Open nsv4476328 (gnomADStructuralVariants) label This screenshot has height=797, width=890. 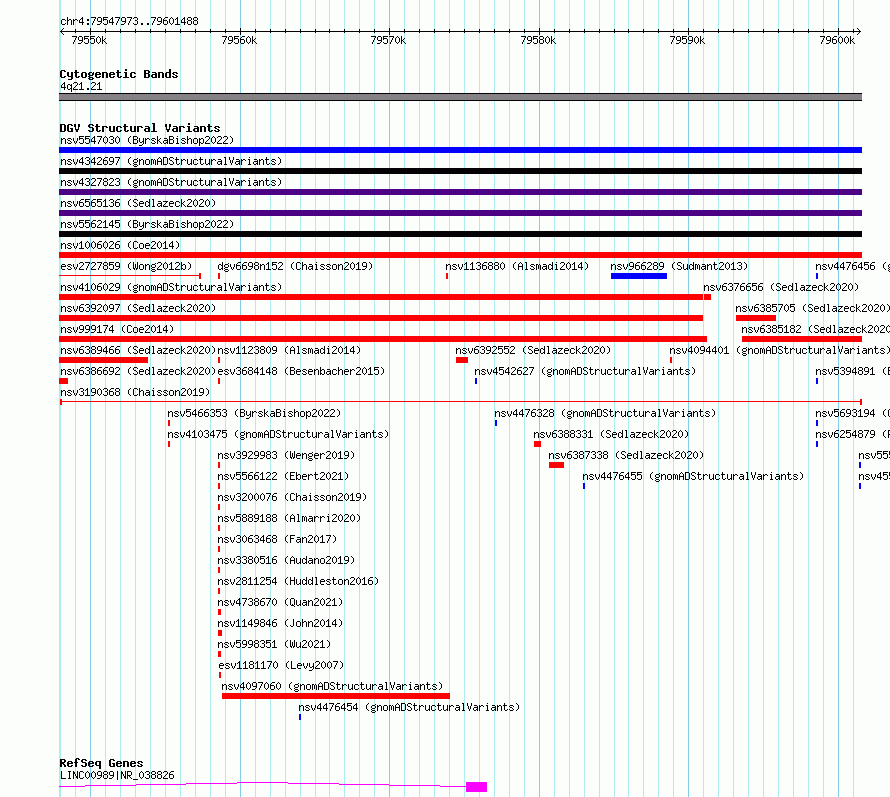click(x=605, y=413)
